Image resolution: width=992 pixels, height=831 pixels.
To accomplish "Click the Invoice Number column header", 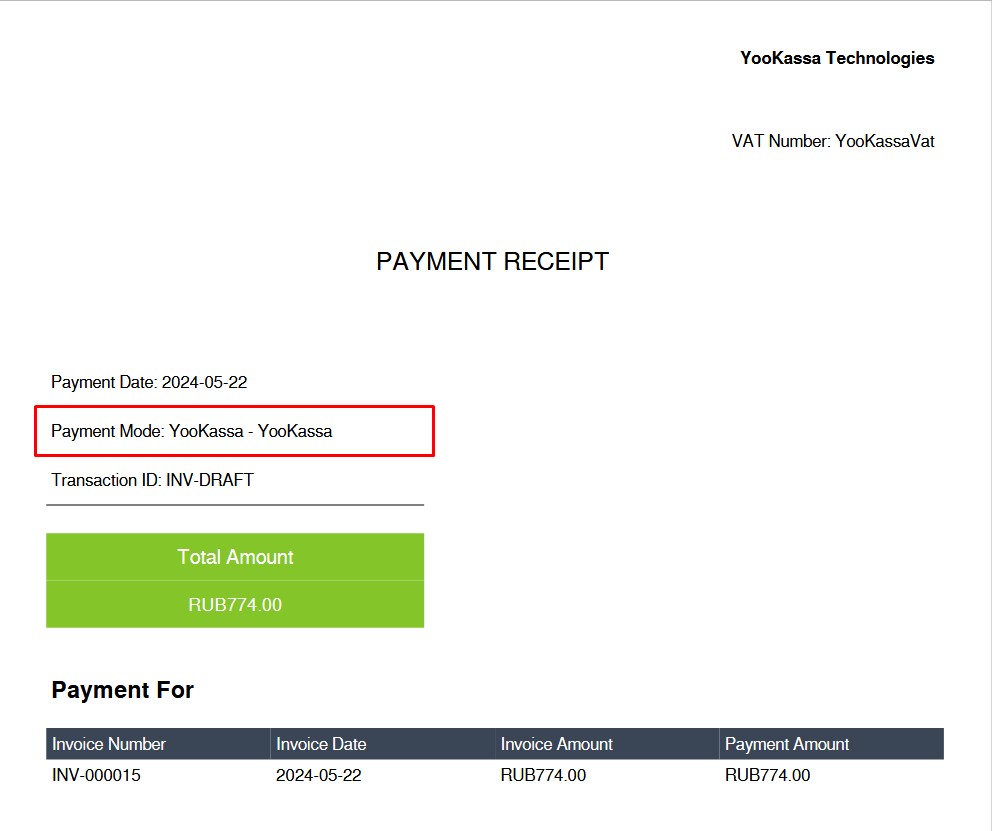I will click(109, 744).
